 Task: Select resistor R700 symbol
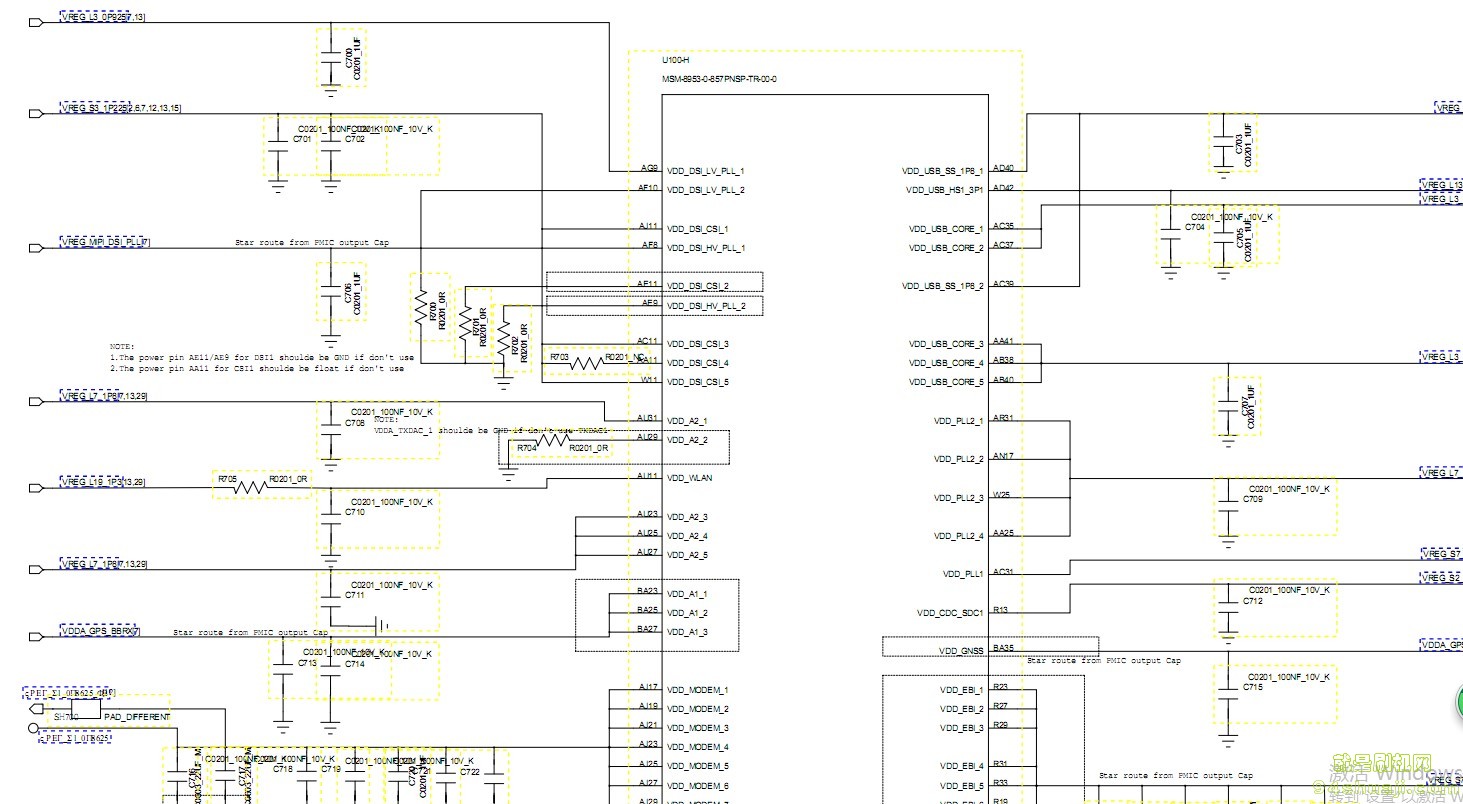click(x=421, y=309)
